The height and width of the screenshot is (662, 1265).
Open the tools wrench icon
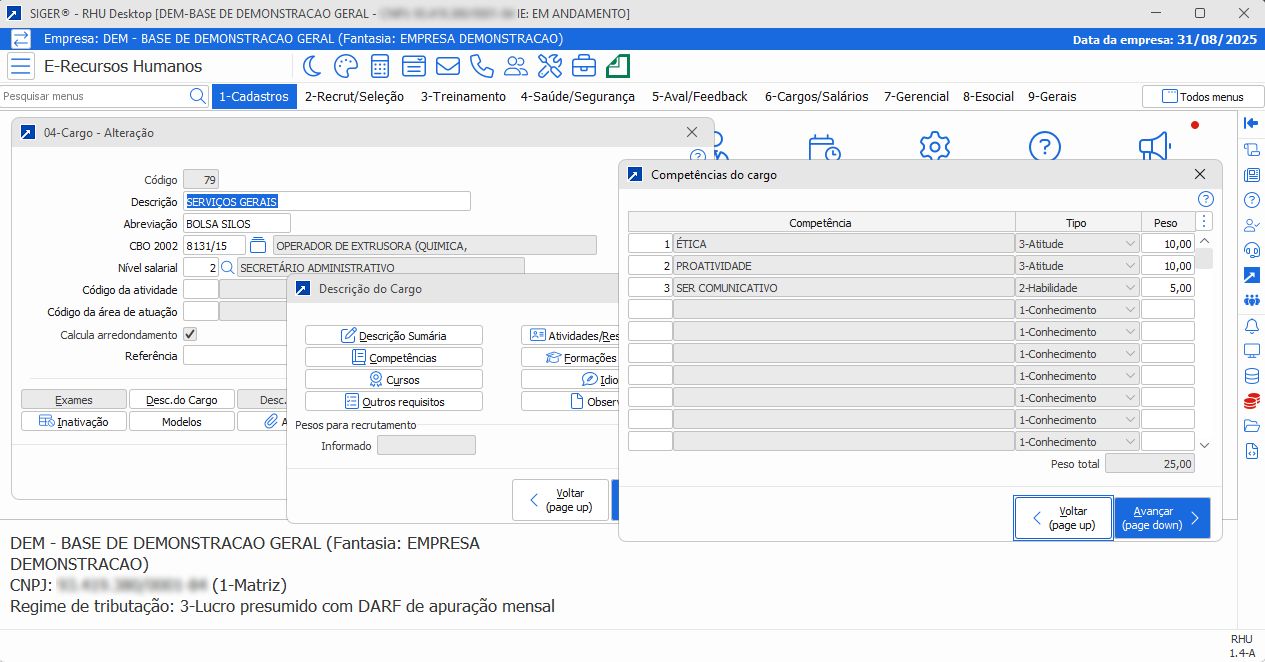(x=550, y=66)
